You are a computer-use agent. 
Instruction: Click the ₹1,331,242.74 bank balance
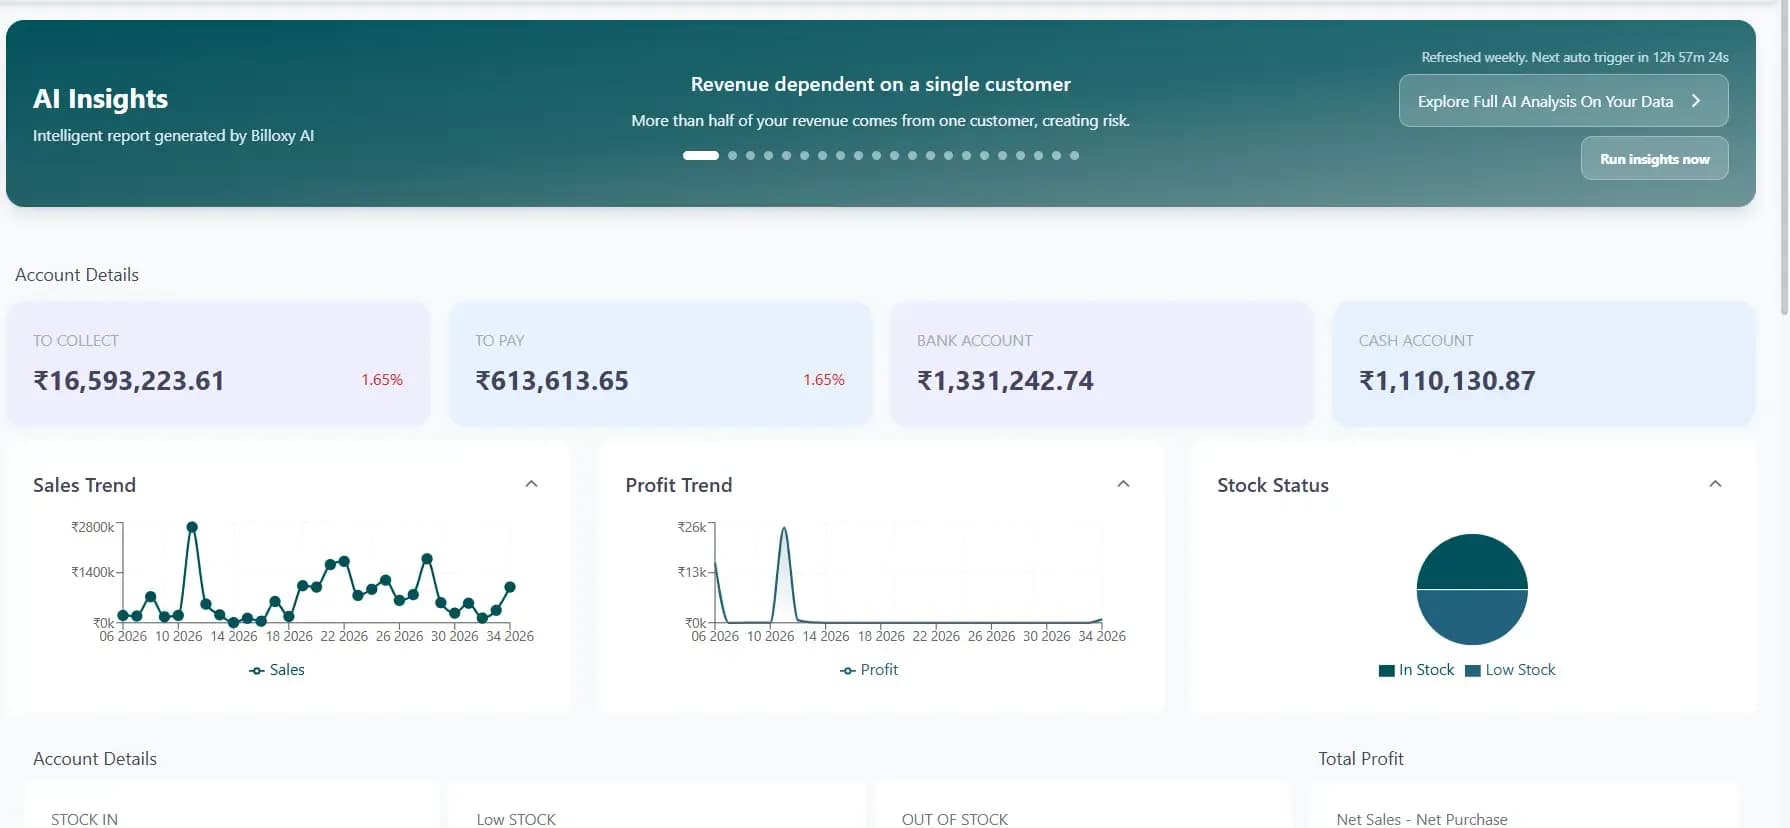coord(1005,381)
